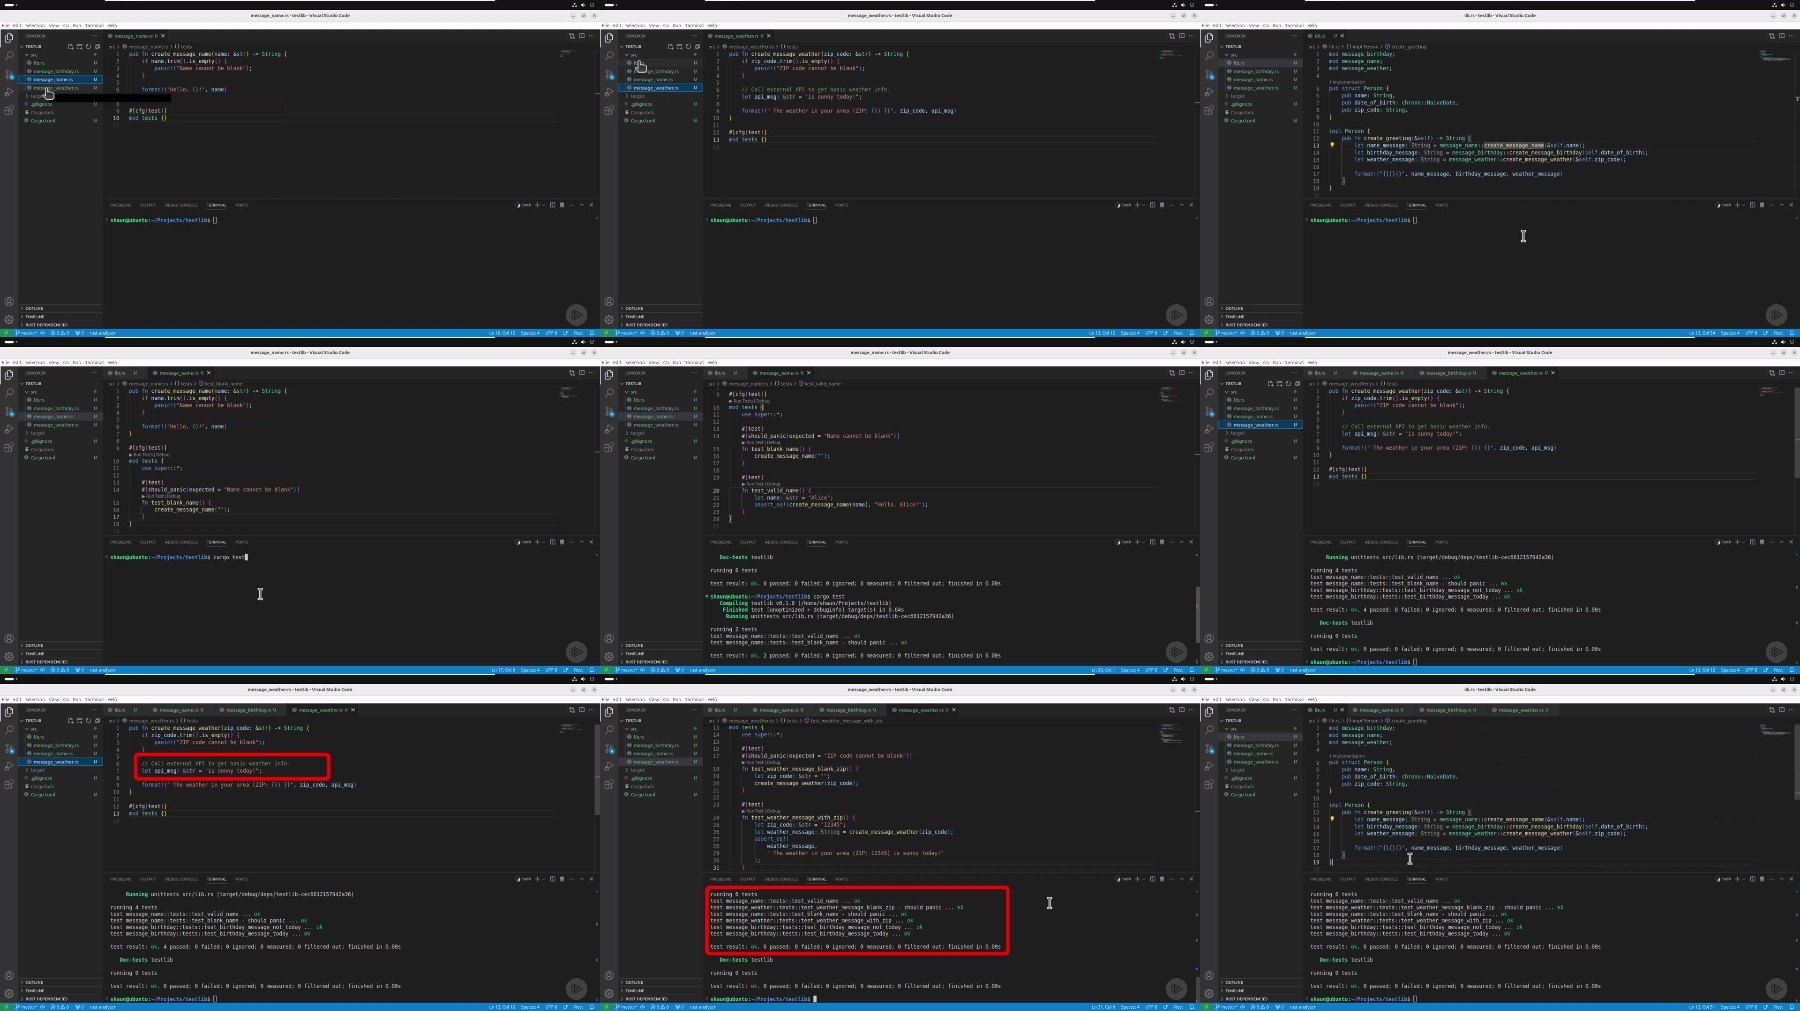Open Source Control in top-left screenshot's activity bar
This screenshot has width=1800, height=1011.
coord(9,73)
